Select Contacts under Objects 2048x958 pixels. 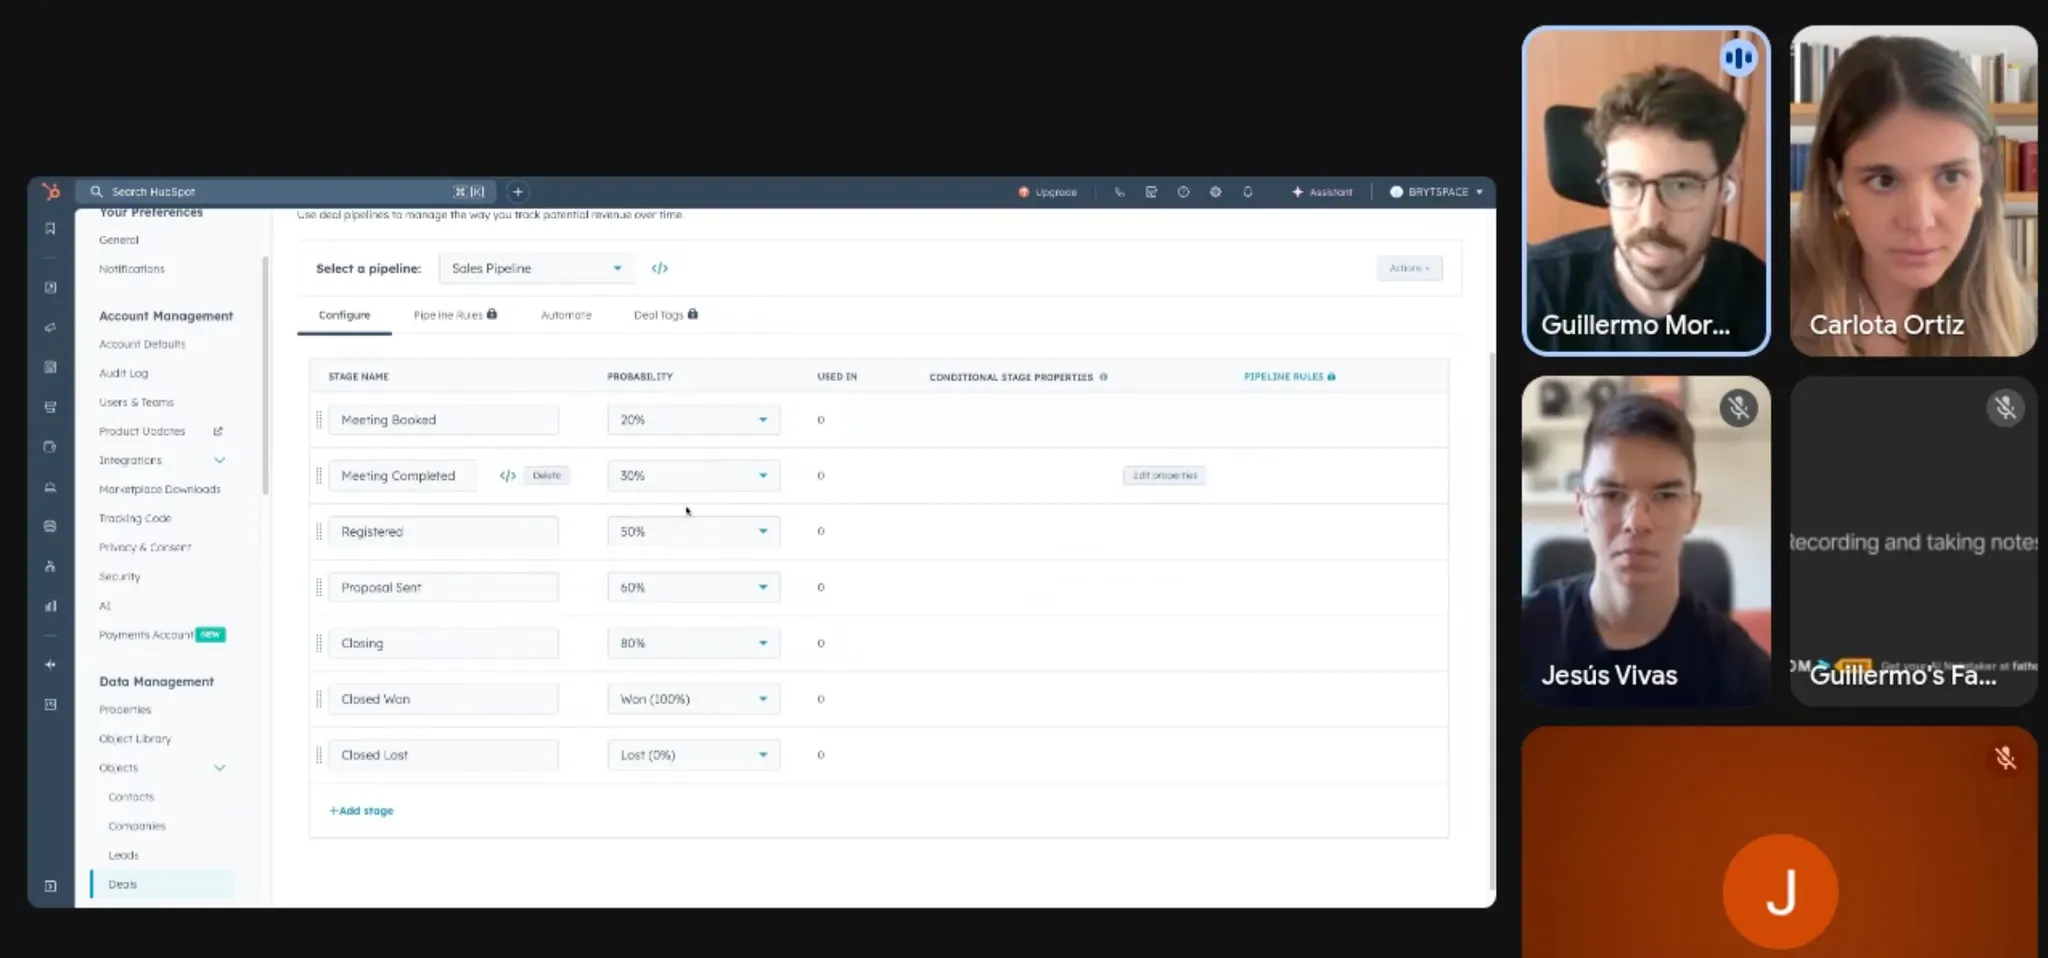point(131,797)
